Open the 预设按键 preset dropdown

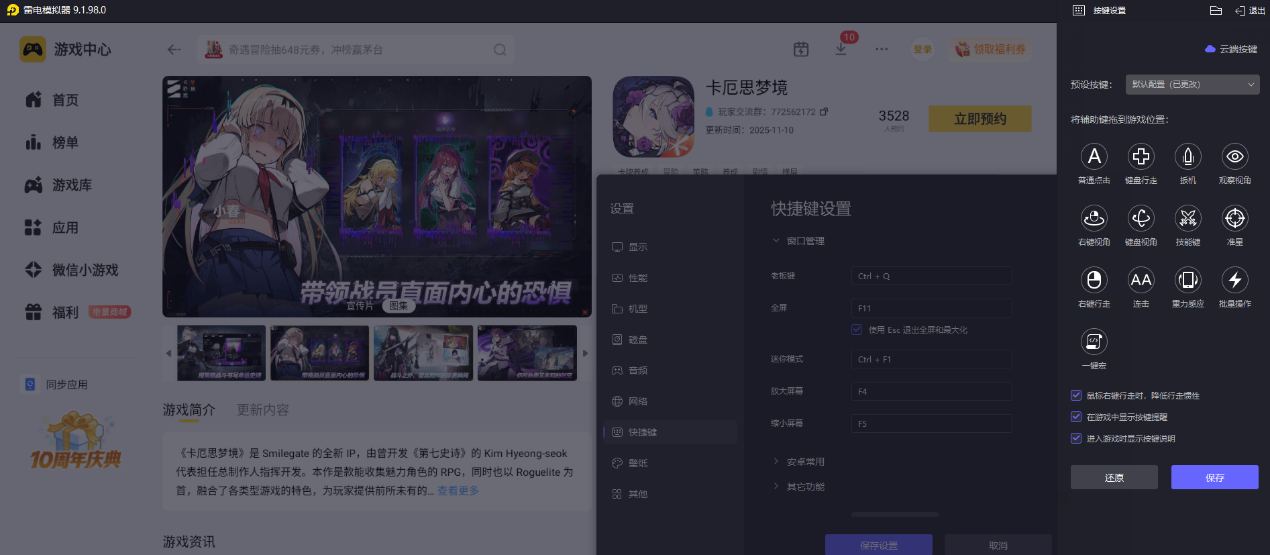1192,85
